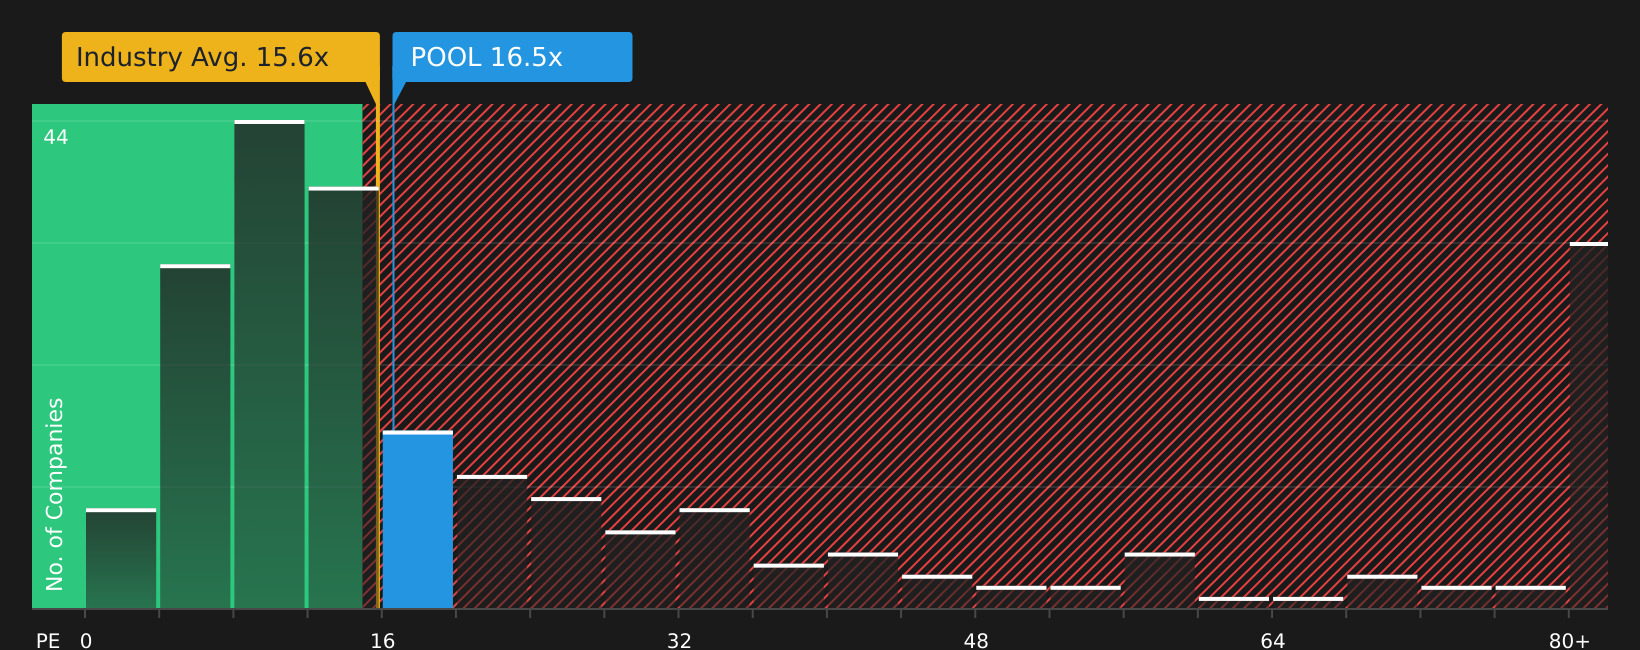Click the No. of Companies axis title
The height and width of the screenshot is (650, 1640).
click(55, 494)
